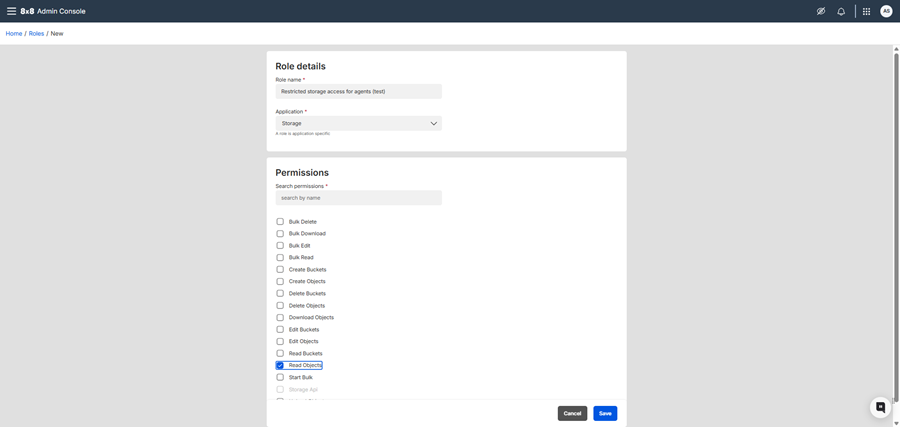The width and height of the screenshot is (900, 427).
Task: Open the AS user avatar menu
Action: (x=886, y=11)
